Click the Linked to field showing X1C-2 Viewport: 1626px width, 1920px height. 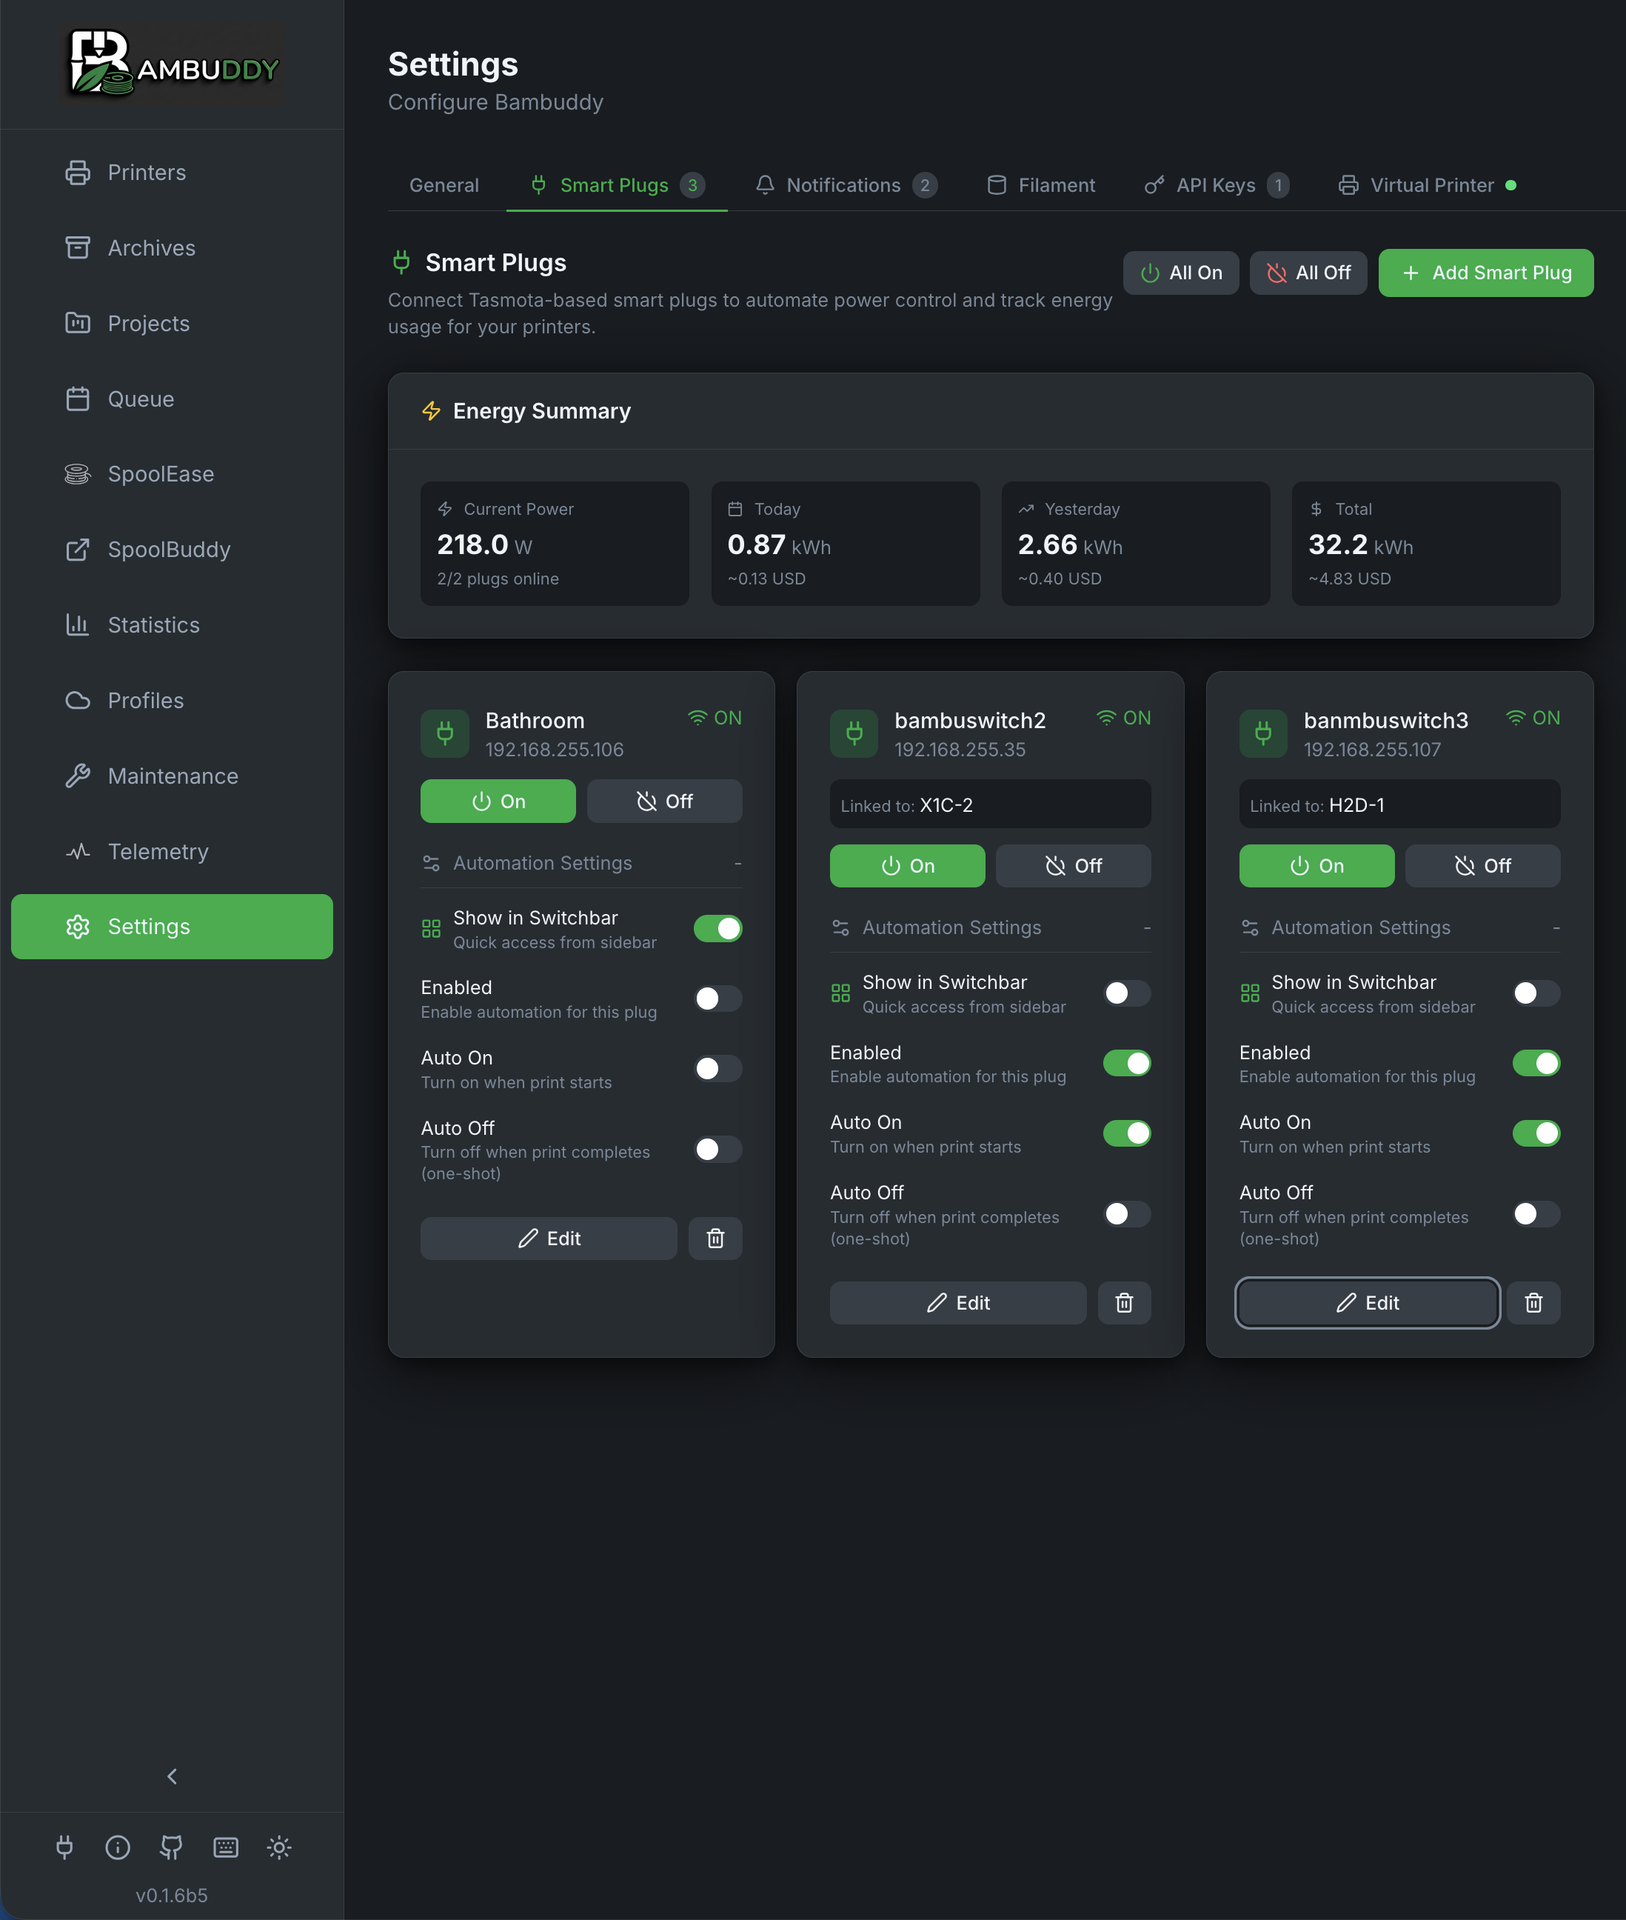point(989,804)
